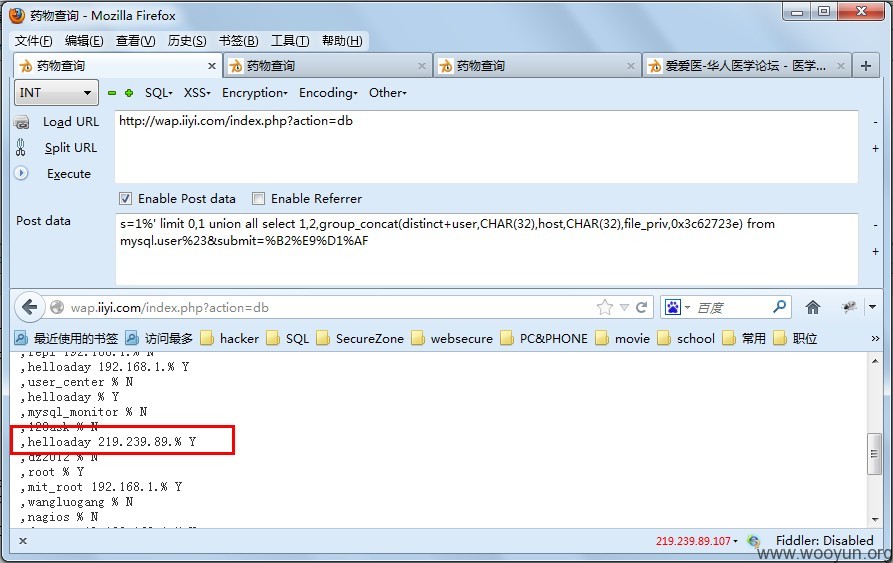Click the search magnifier icon

coord(779,307)
